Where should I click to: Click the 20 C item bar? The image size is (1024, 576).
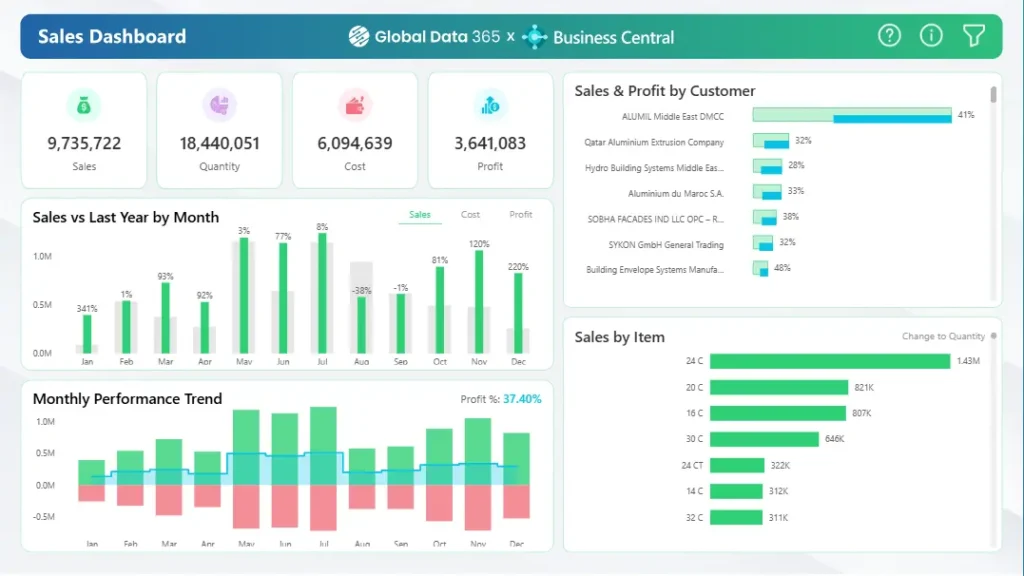778,387
